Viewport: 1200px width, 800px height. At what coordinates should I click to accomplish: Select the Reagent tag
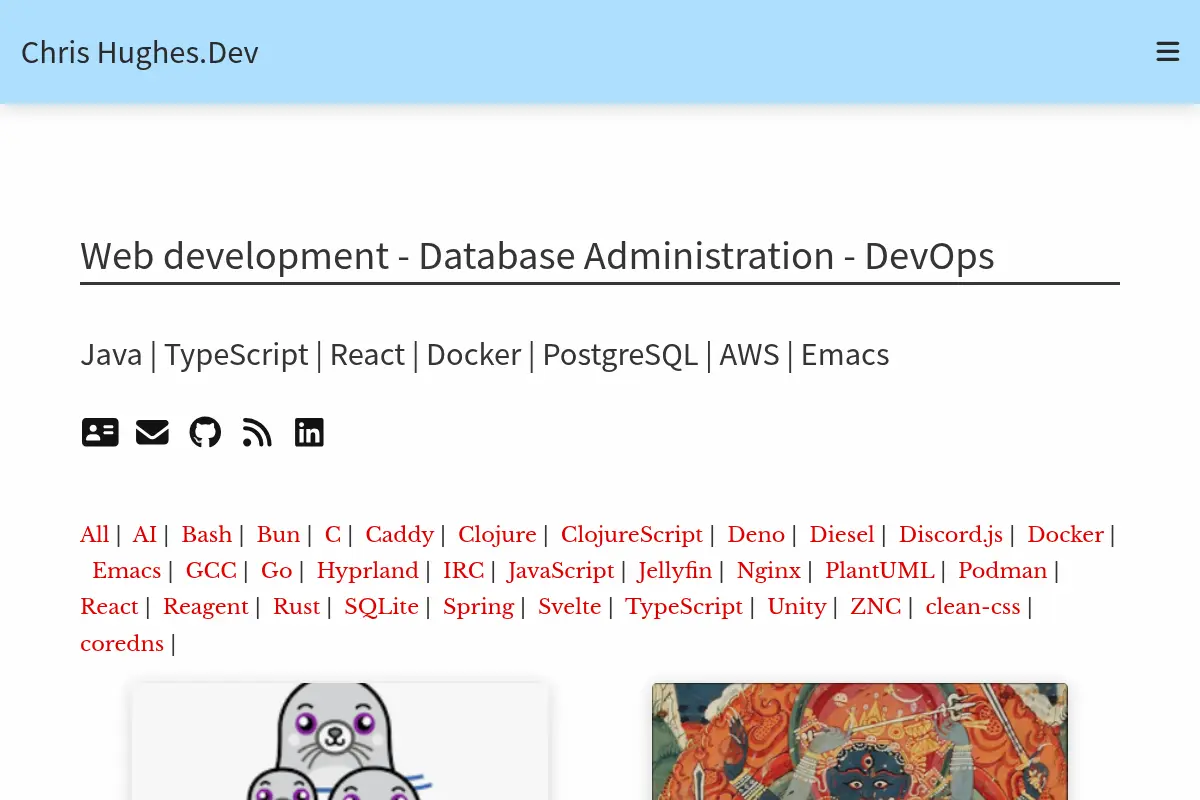pyautogui.click(x=205, y=606)
